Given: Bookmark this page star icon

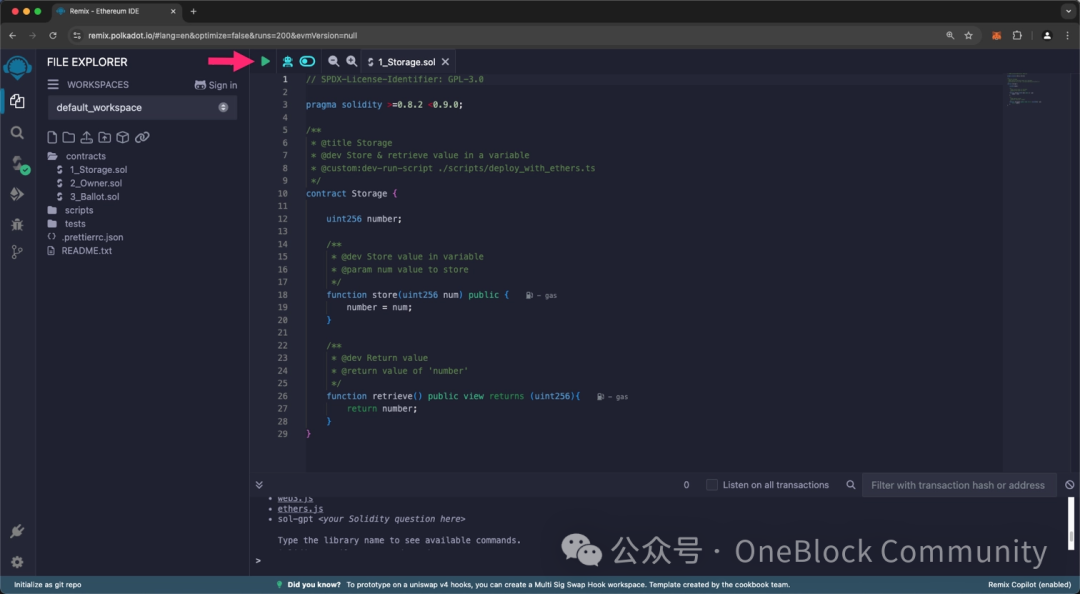Looking at the screenshot, I should click(968, 35).
